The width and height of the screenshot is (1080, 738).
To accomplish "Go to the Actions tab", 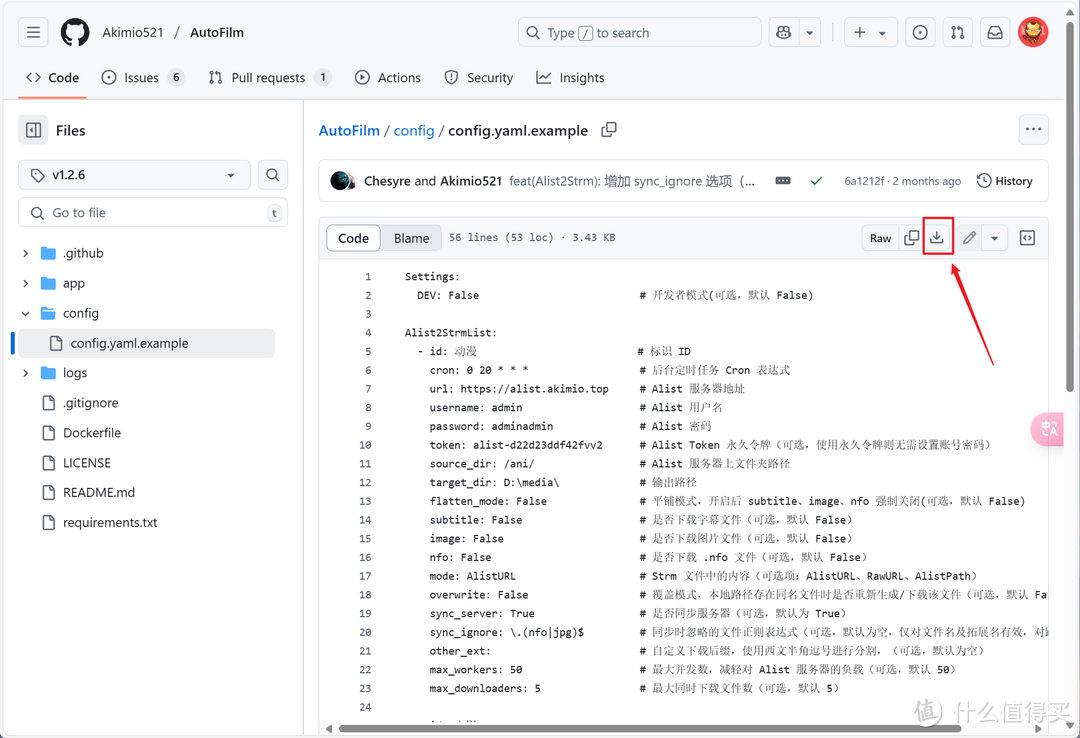I will point(388,78).
